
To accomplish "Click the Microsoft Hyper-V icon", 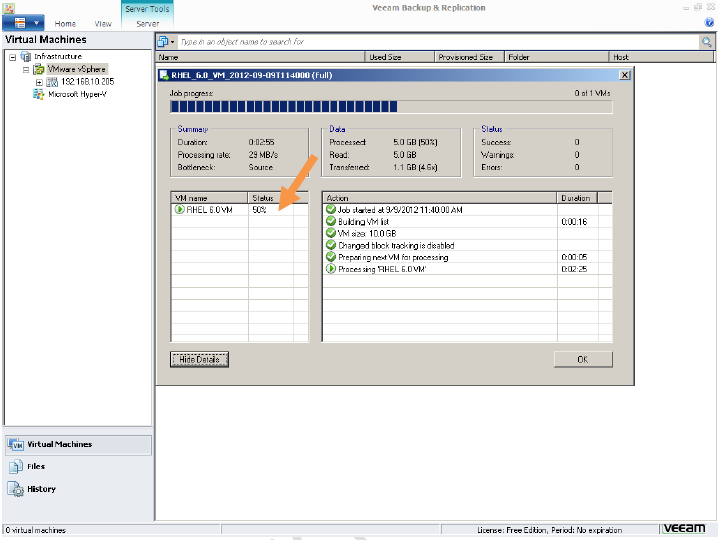I will [x=38, y=94].
